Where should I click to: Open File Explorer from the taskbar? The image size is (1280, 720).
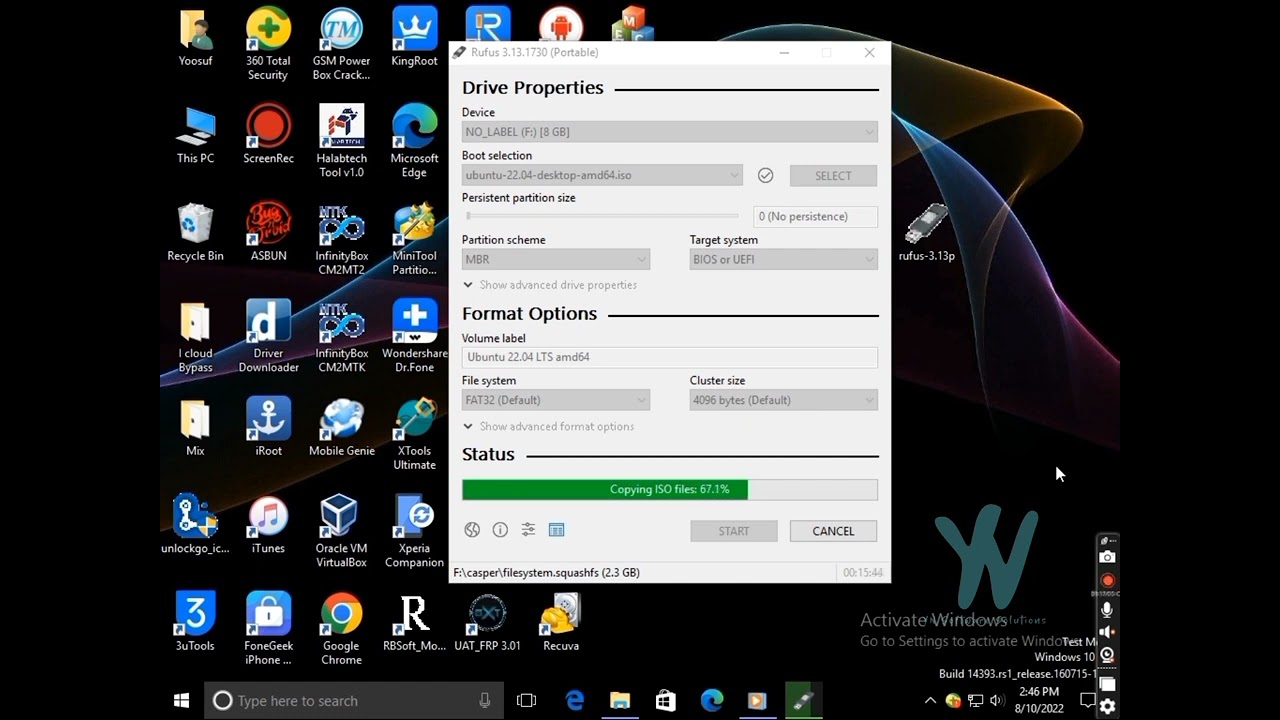tap(619, 701)
